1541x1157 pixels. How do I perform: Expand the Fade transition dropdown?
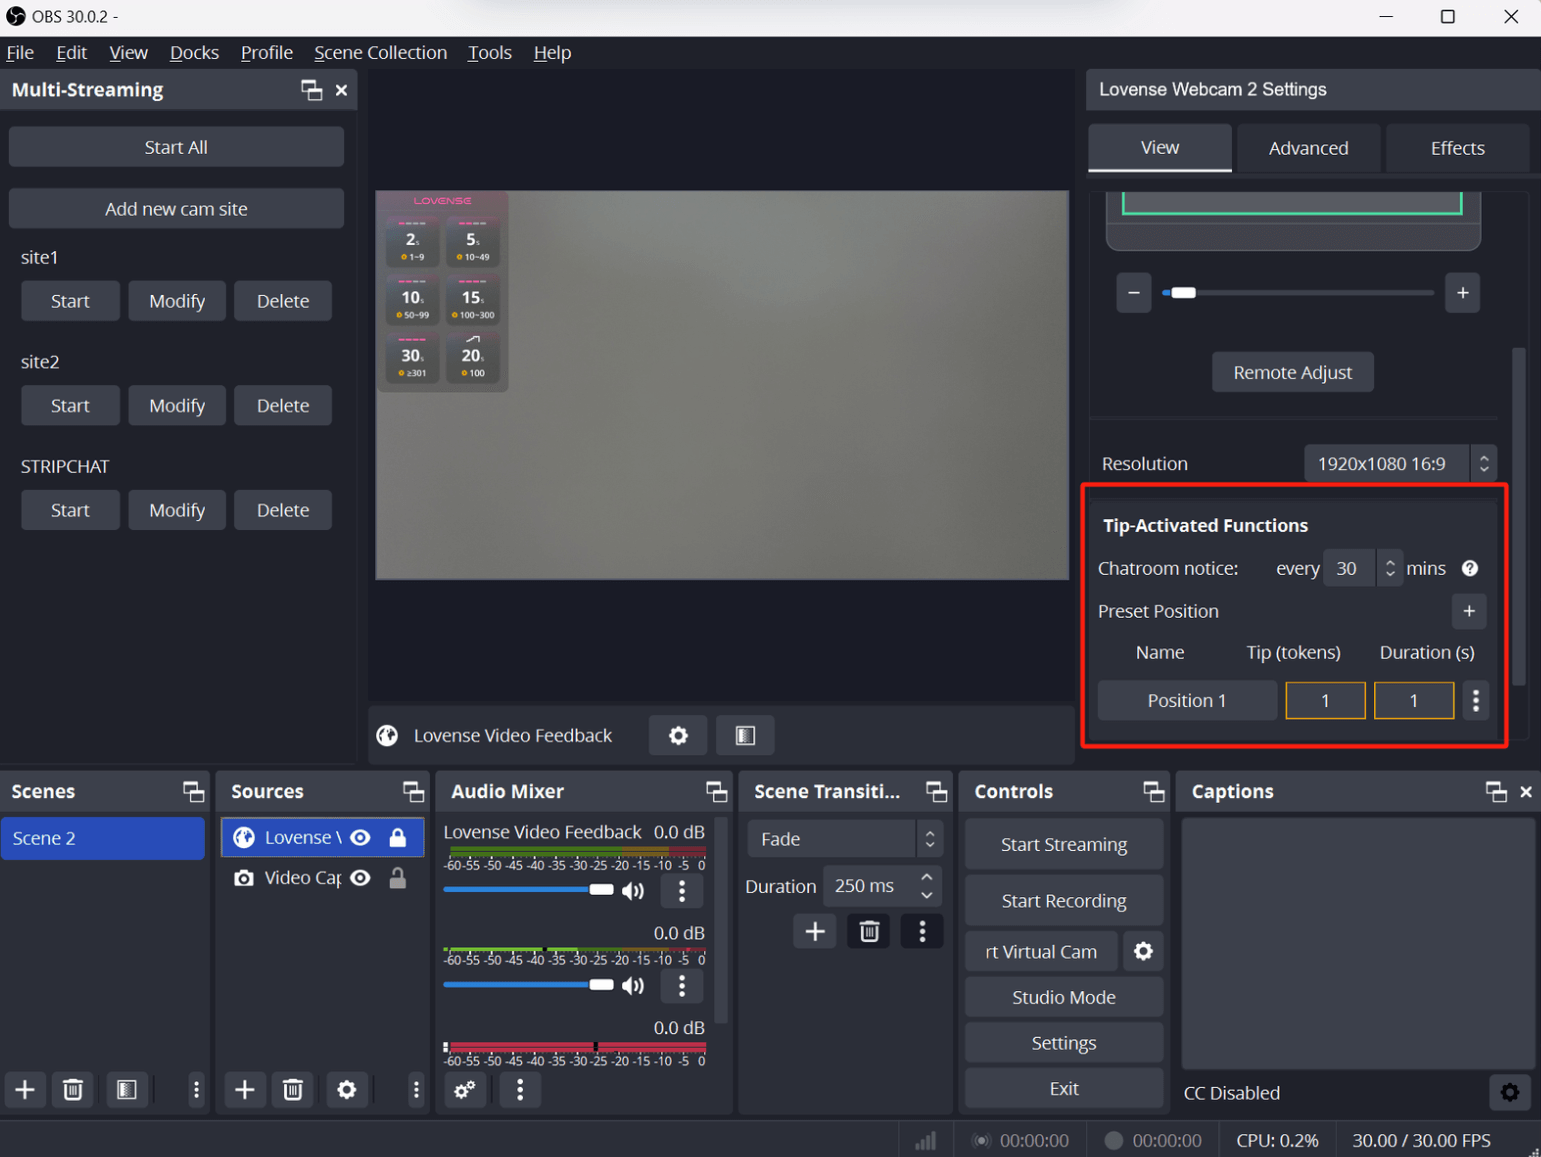[x=844, y=839]
